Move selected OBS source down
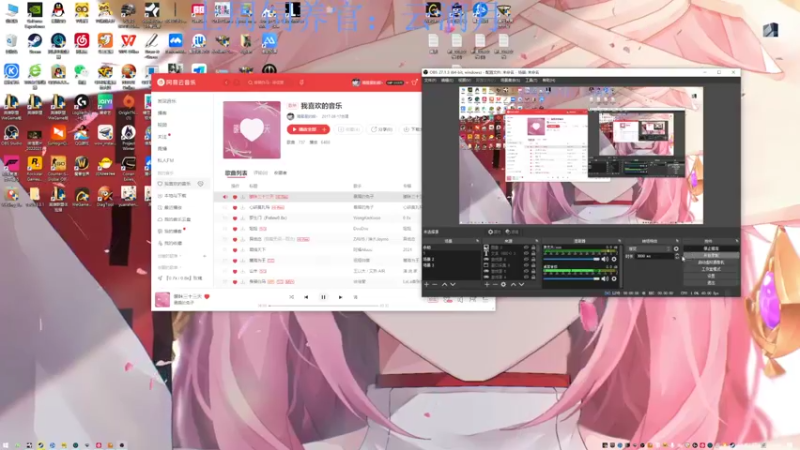This screenshot has width=800, height=450. point(521,285)
